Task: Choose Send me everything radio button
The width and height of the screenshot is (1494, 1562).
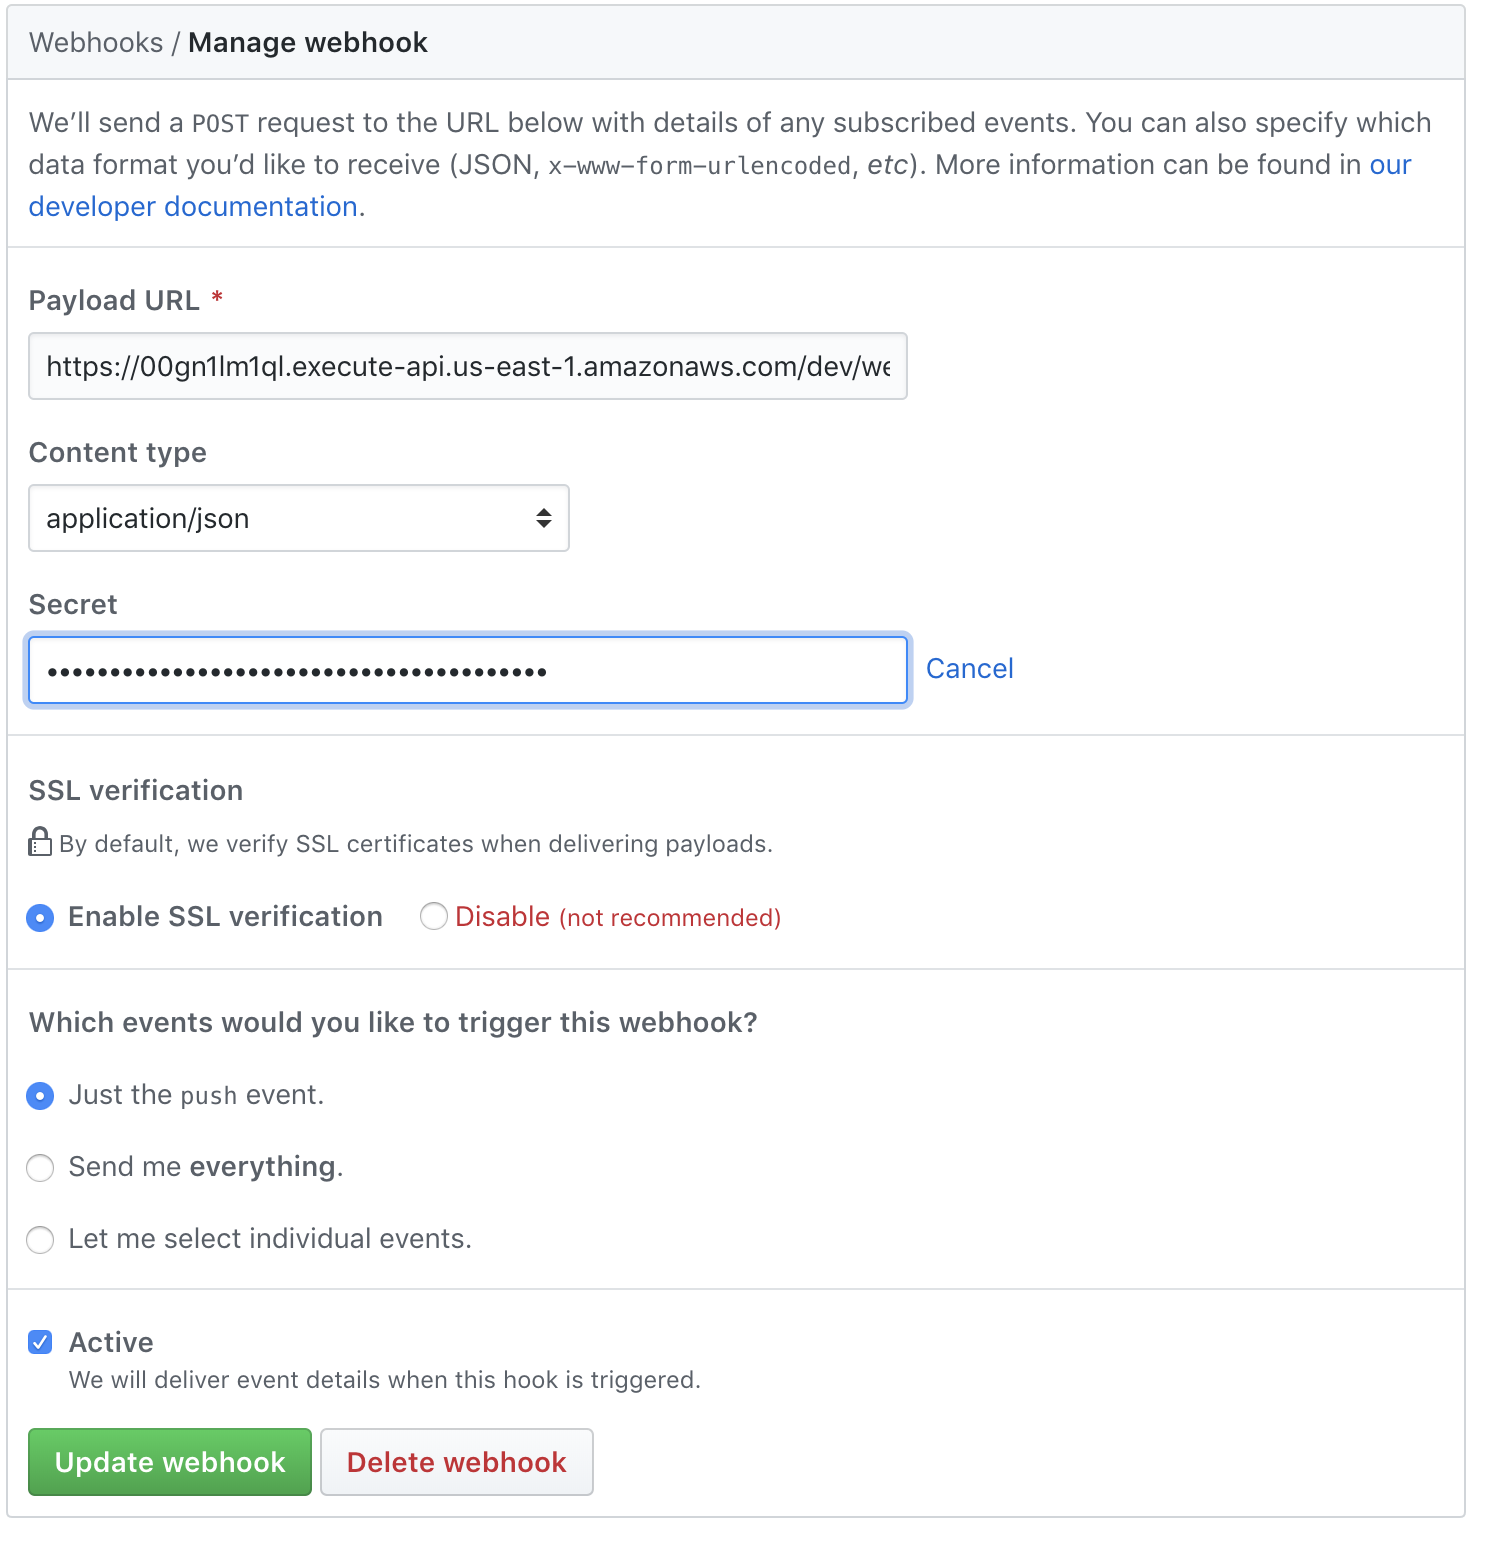Action: (x=40, y=1168)
